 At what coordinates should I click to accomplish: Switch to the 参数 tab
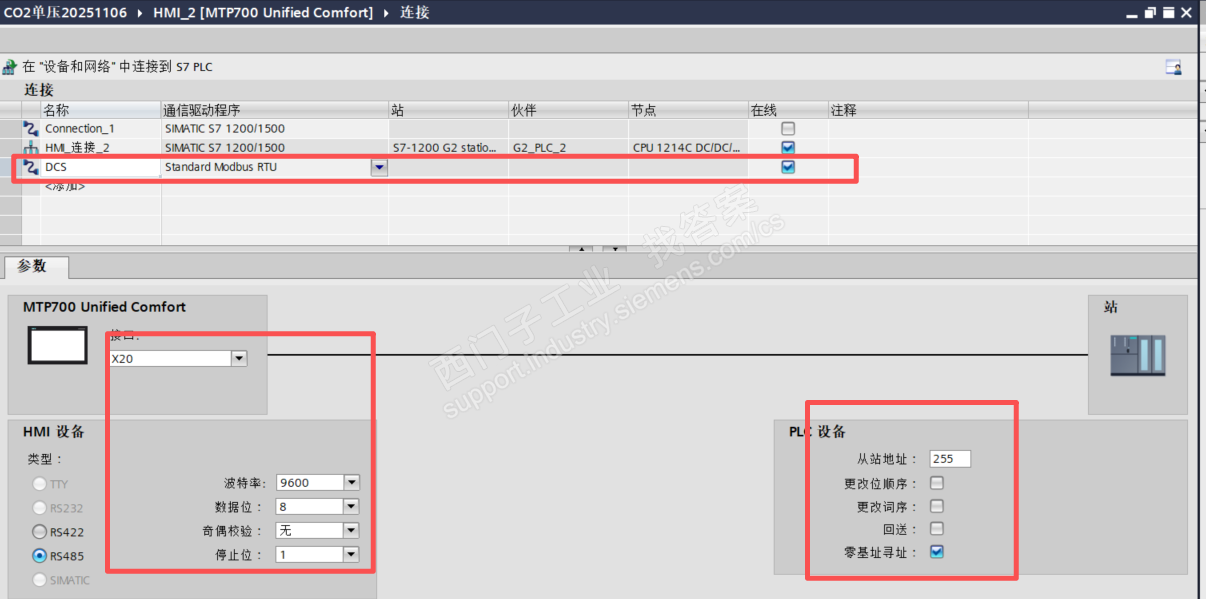(38, 267)
